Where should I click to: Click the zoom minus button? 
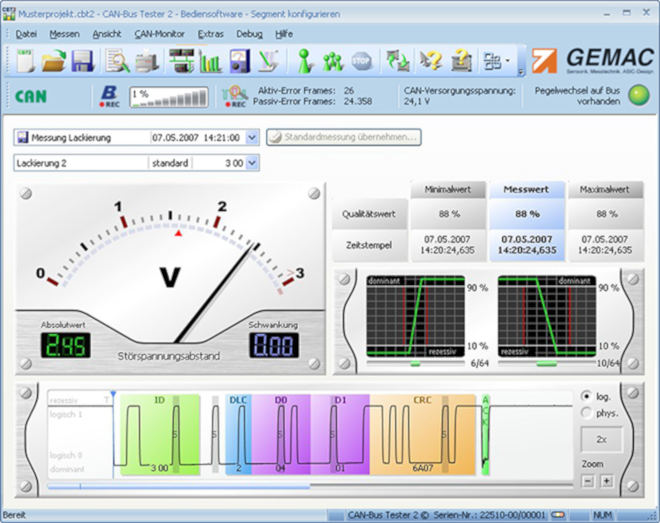pyautogui.click(x=588, y=481)
